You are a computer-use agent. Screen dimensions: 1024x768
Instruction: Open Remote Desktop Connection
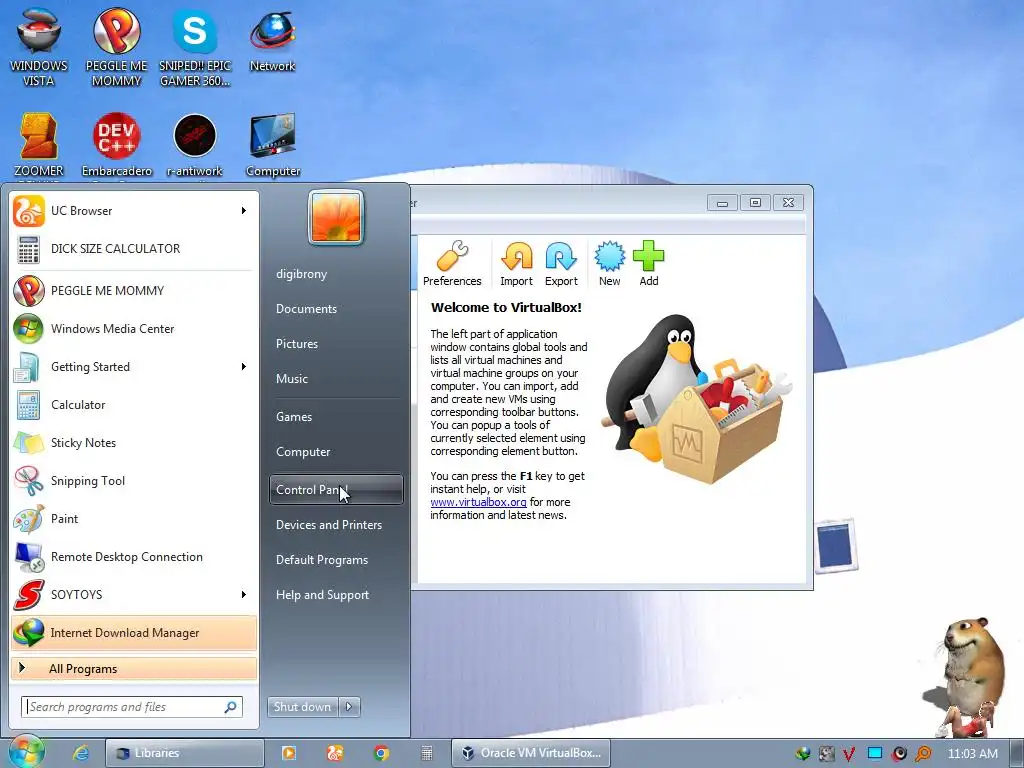[134, 556]
